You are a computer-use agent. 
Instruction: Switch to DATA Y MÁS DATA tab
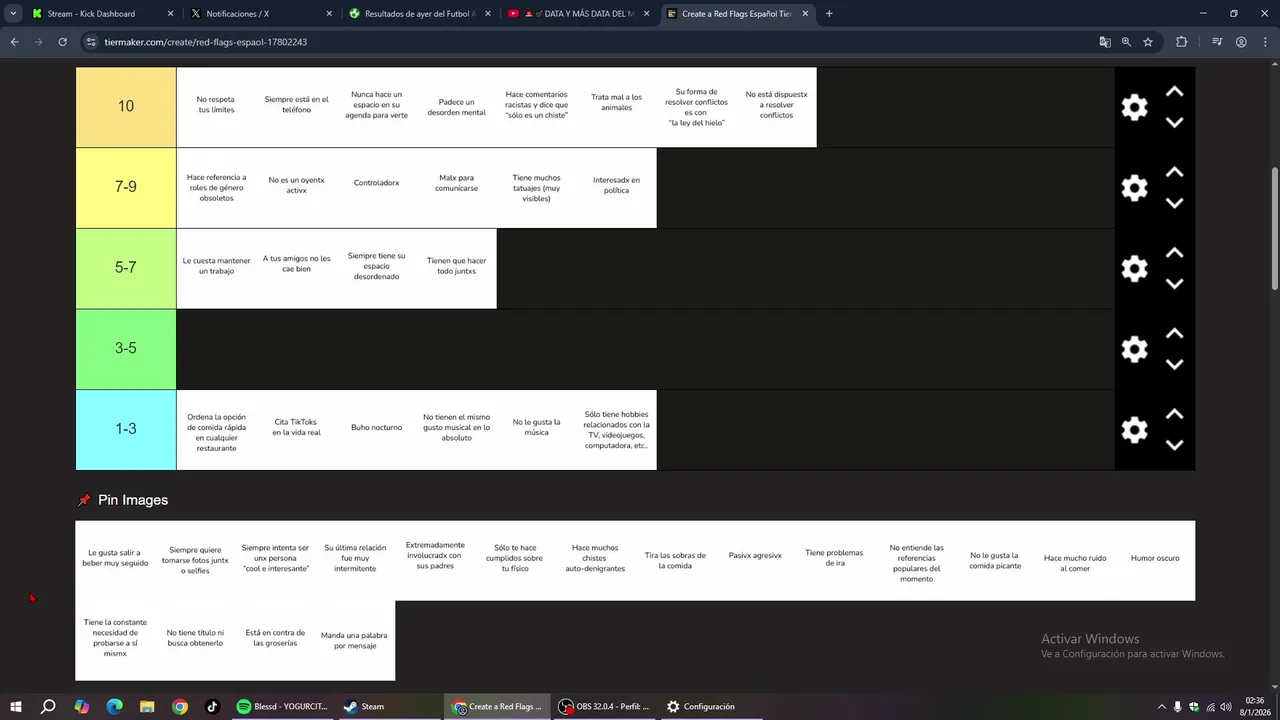pyautogui.click(x=580, y=14)
